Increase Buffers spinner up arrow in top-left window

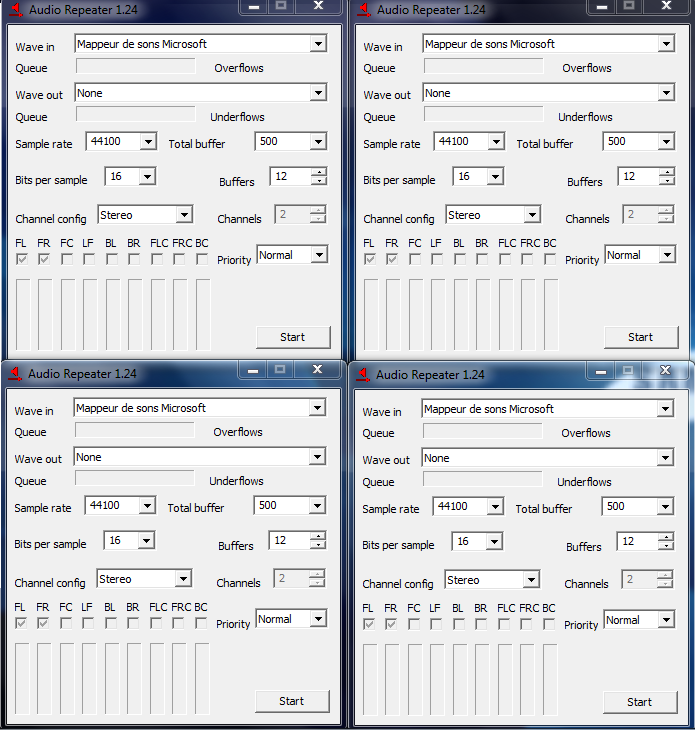[x=319, y=172]
